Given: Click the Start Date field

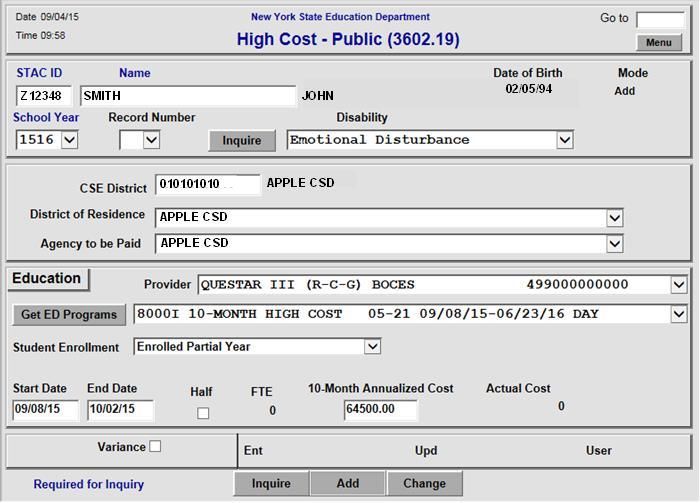Looking at the screenshot, I should [45, 410].
